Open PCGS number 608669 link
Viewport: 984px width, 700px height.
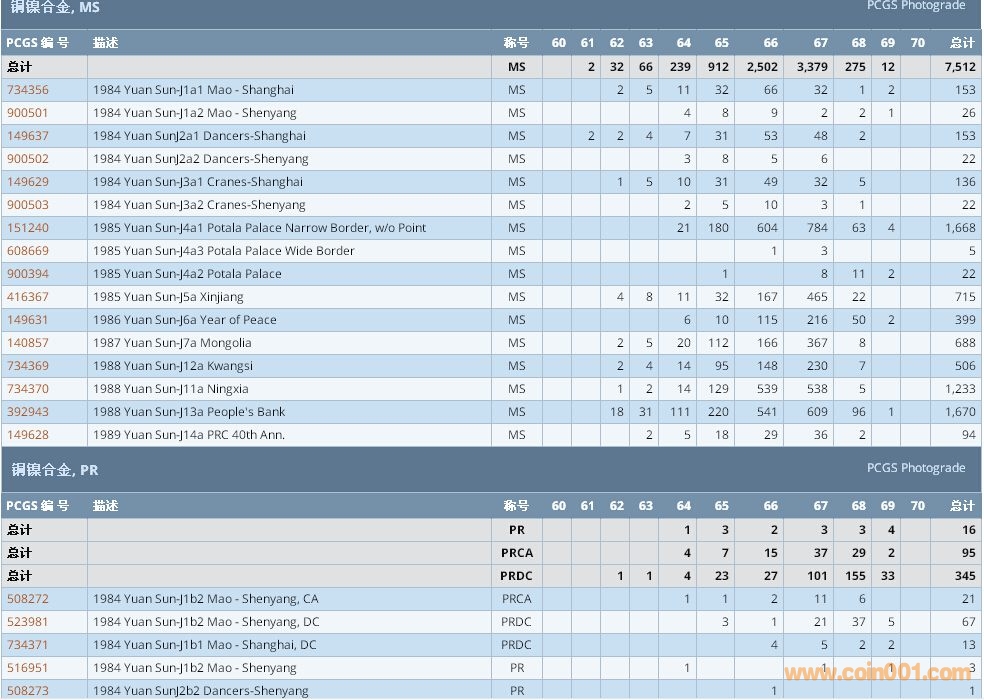click(x=28, y=251)
